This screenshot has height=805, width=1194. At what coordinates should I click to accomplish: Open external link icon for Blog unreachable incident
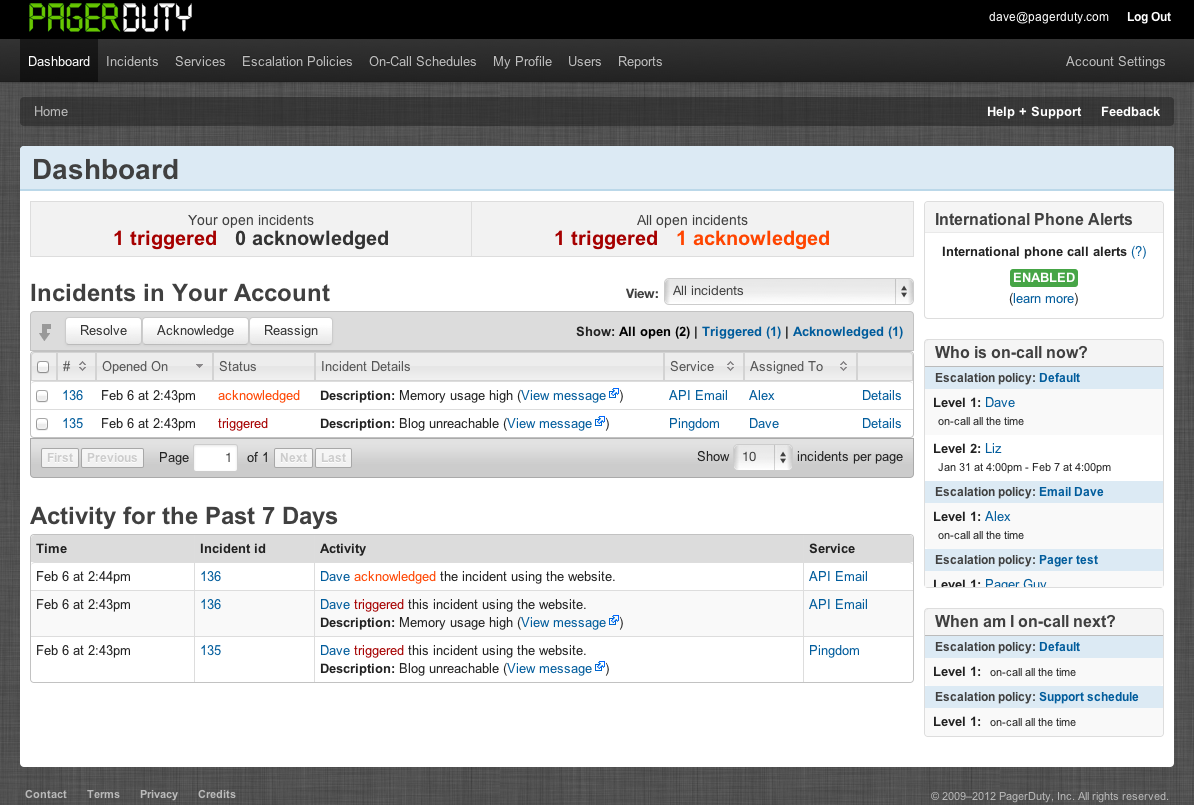point(601,422)
